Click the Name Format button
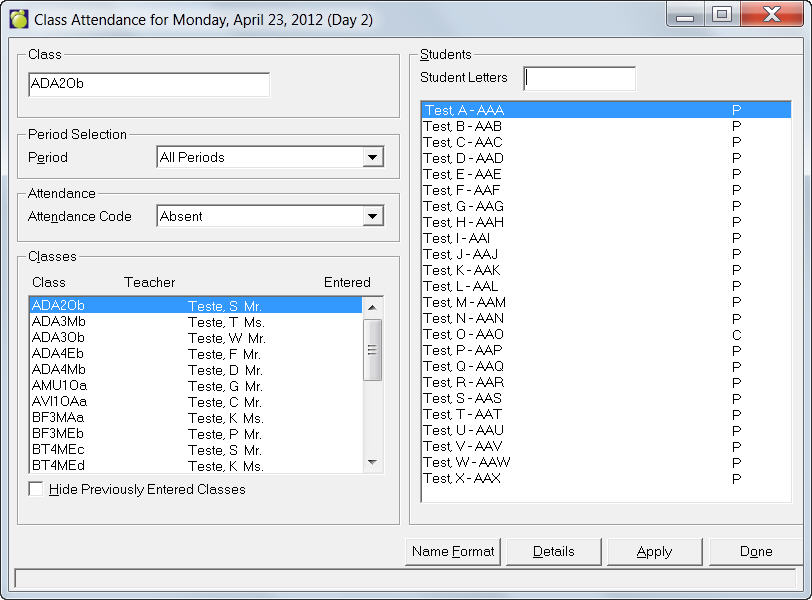Screen dimensions: 812x600 coord(453,551)
